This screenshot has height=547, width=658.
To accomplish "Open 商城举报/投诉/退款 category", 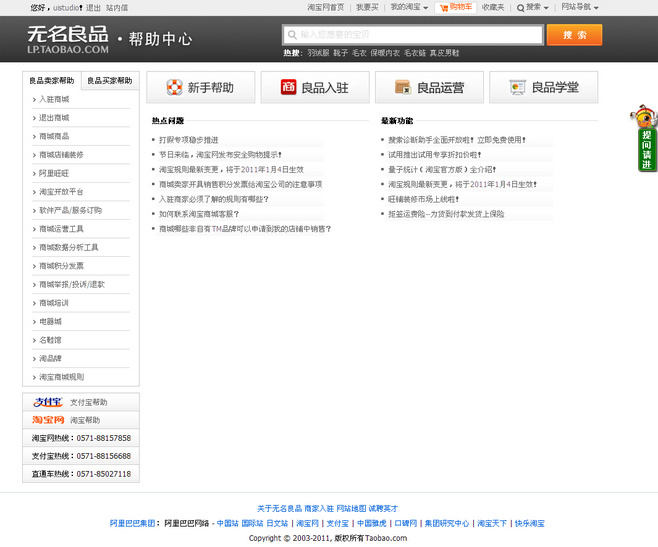I will point(72,284).
